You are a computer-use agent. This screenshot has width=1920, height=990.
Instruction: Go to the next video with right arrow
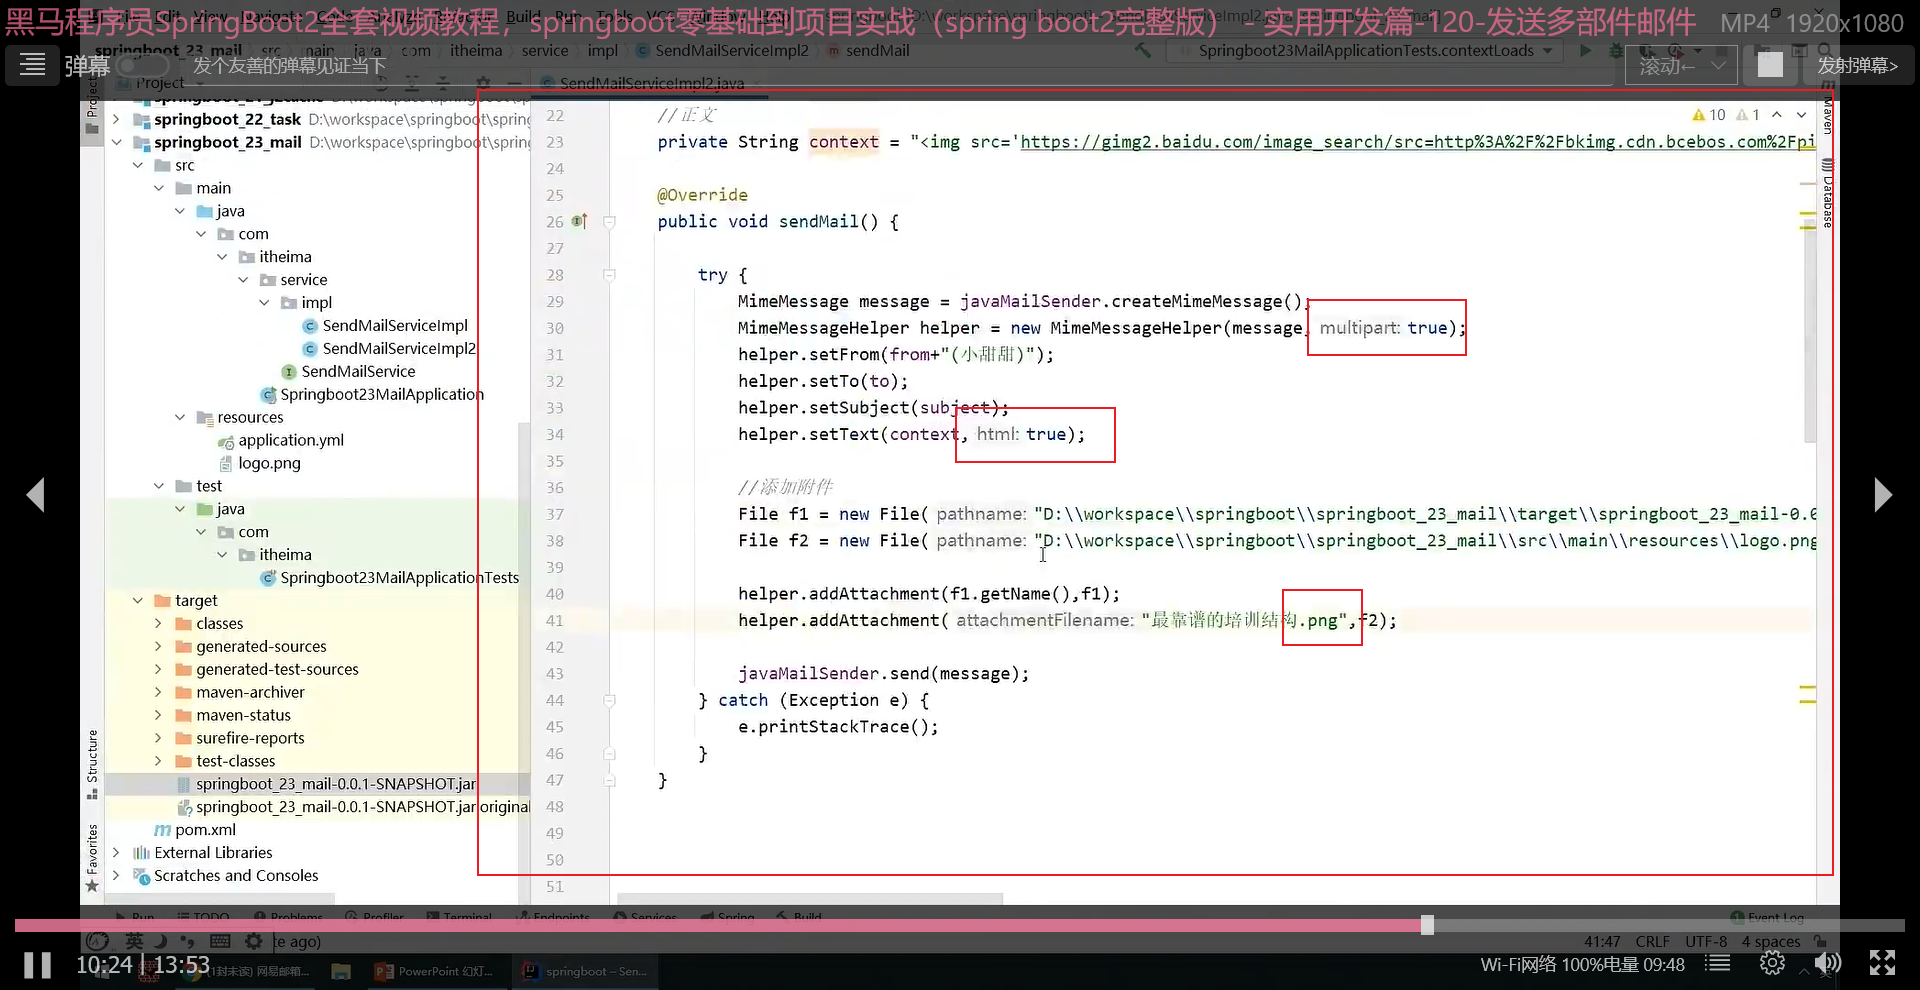click(1882, 494)
